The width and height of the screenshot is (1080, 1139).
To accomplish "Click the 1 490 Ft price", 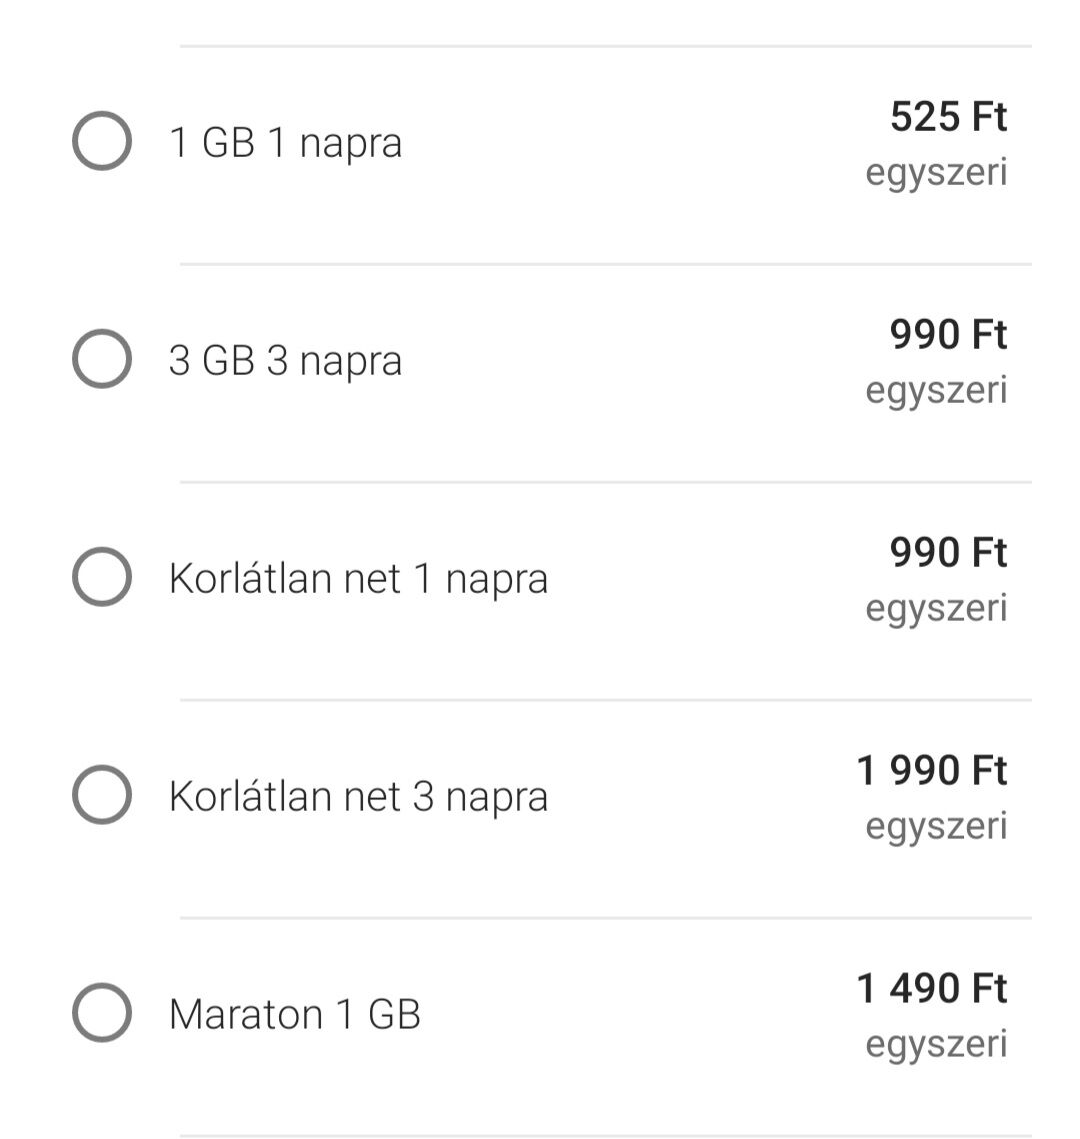I will coord(933,989).
